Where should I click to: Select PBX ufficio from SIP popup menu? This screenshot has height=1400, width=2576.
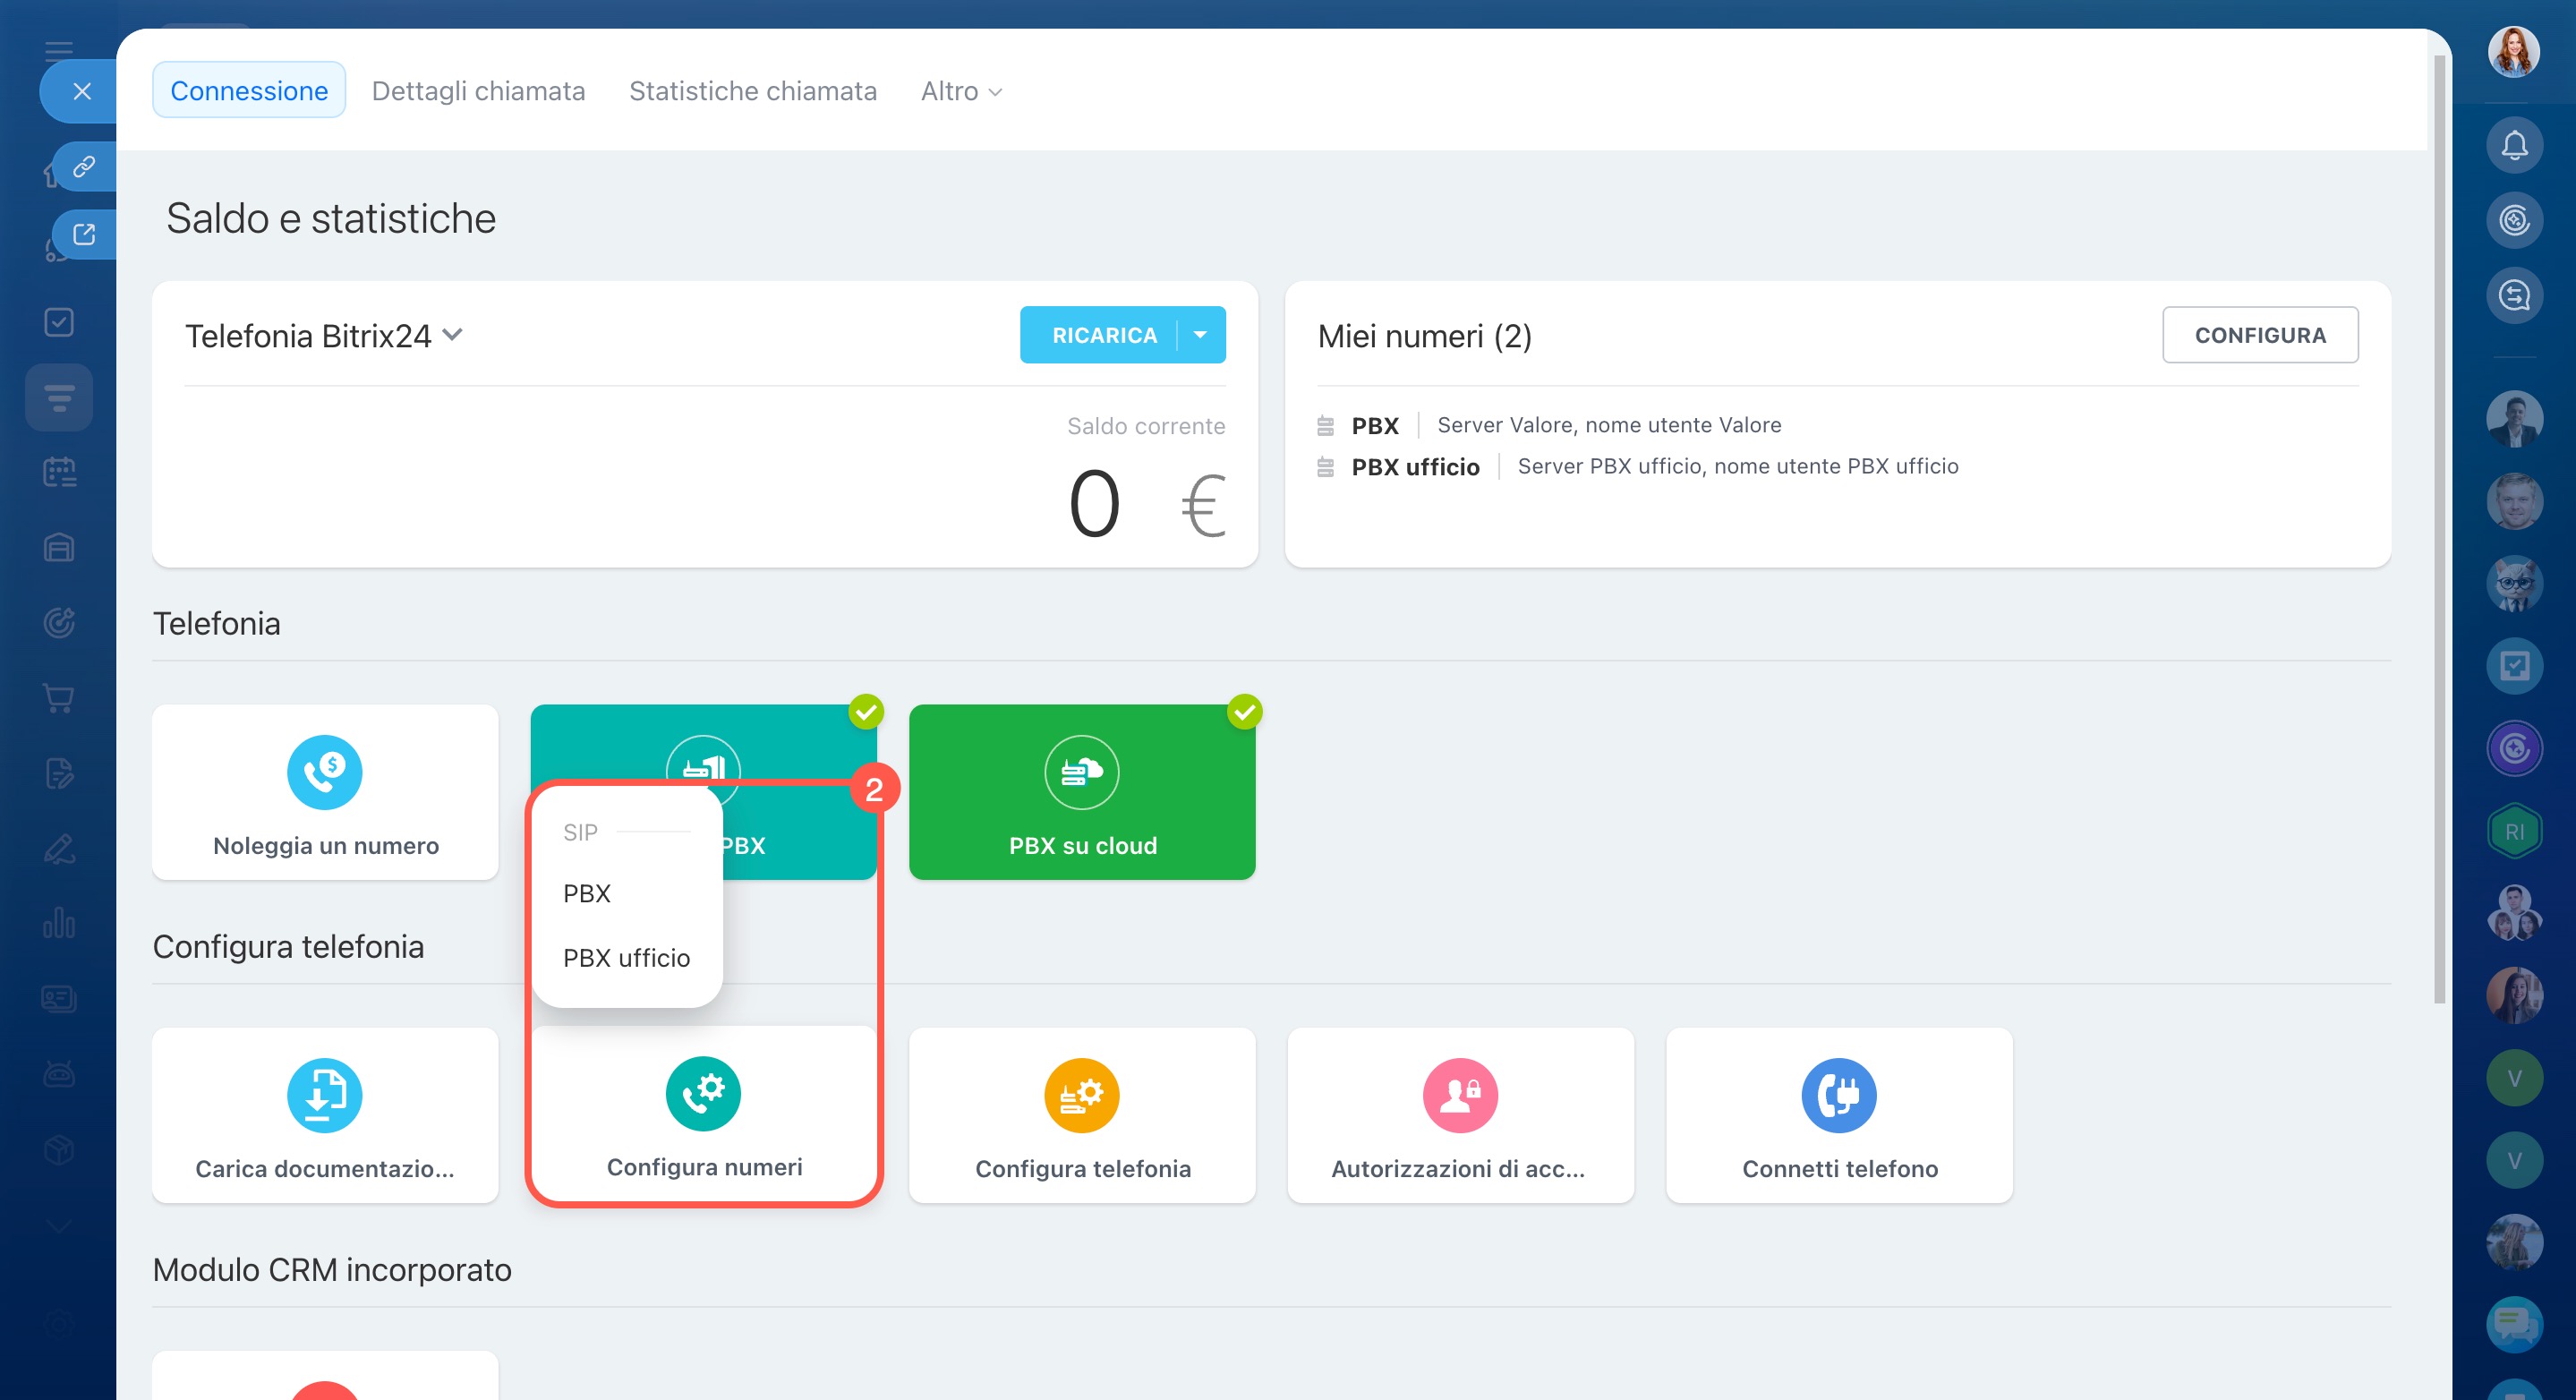[x=626, y=957]
